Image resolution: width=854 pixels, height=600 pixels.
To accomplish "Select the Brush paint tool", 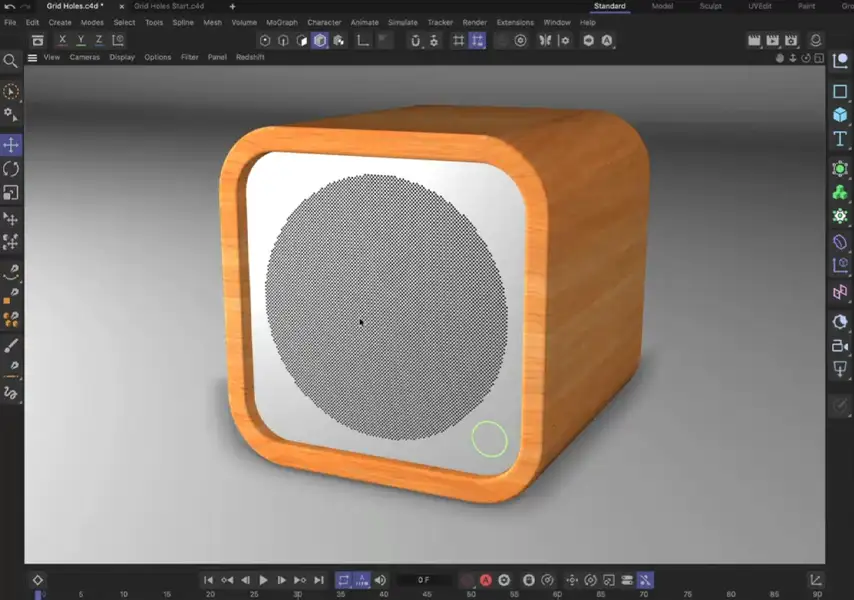I will [x=11, y=345].
